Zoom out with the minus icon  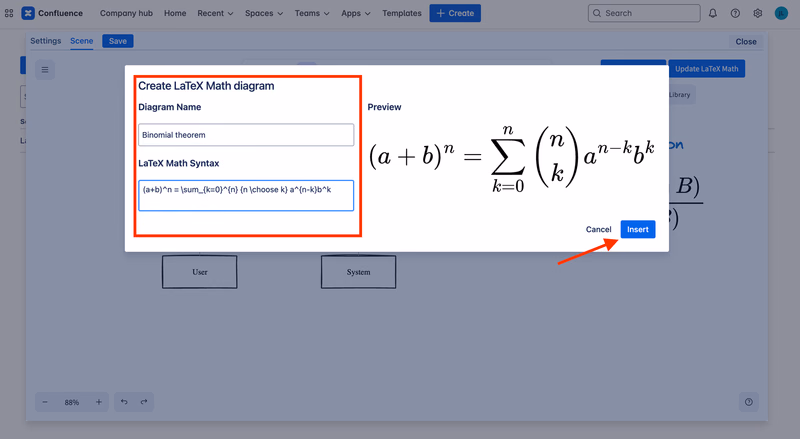(45, 402)
